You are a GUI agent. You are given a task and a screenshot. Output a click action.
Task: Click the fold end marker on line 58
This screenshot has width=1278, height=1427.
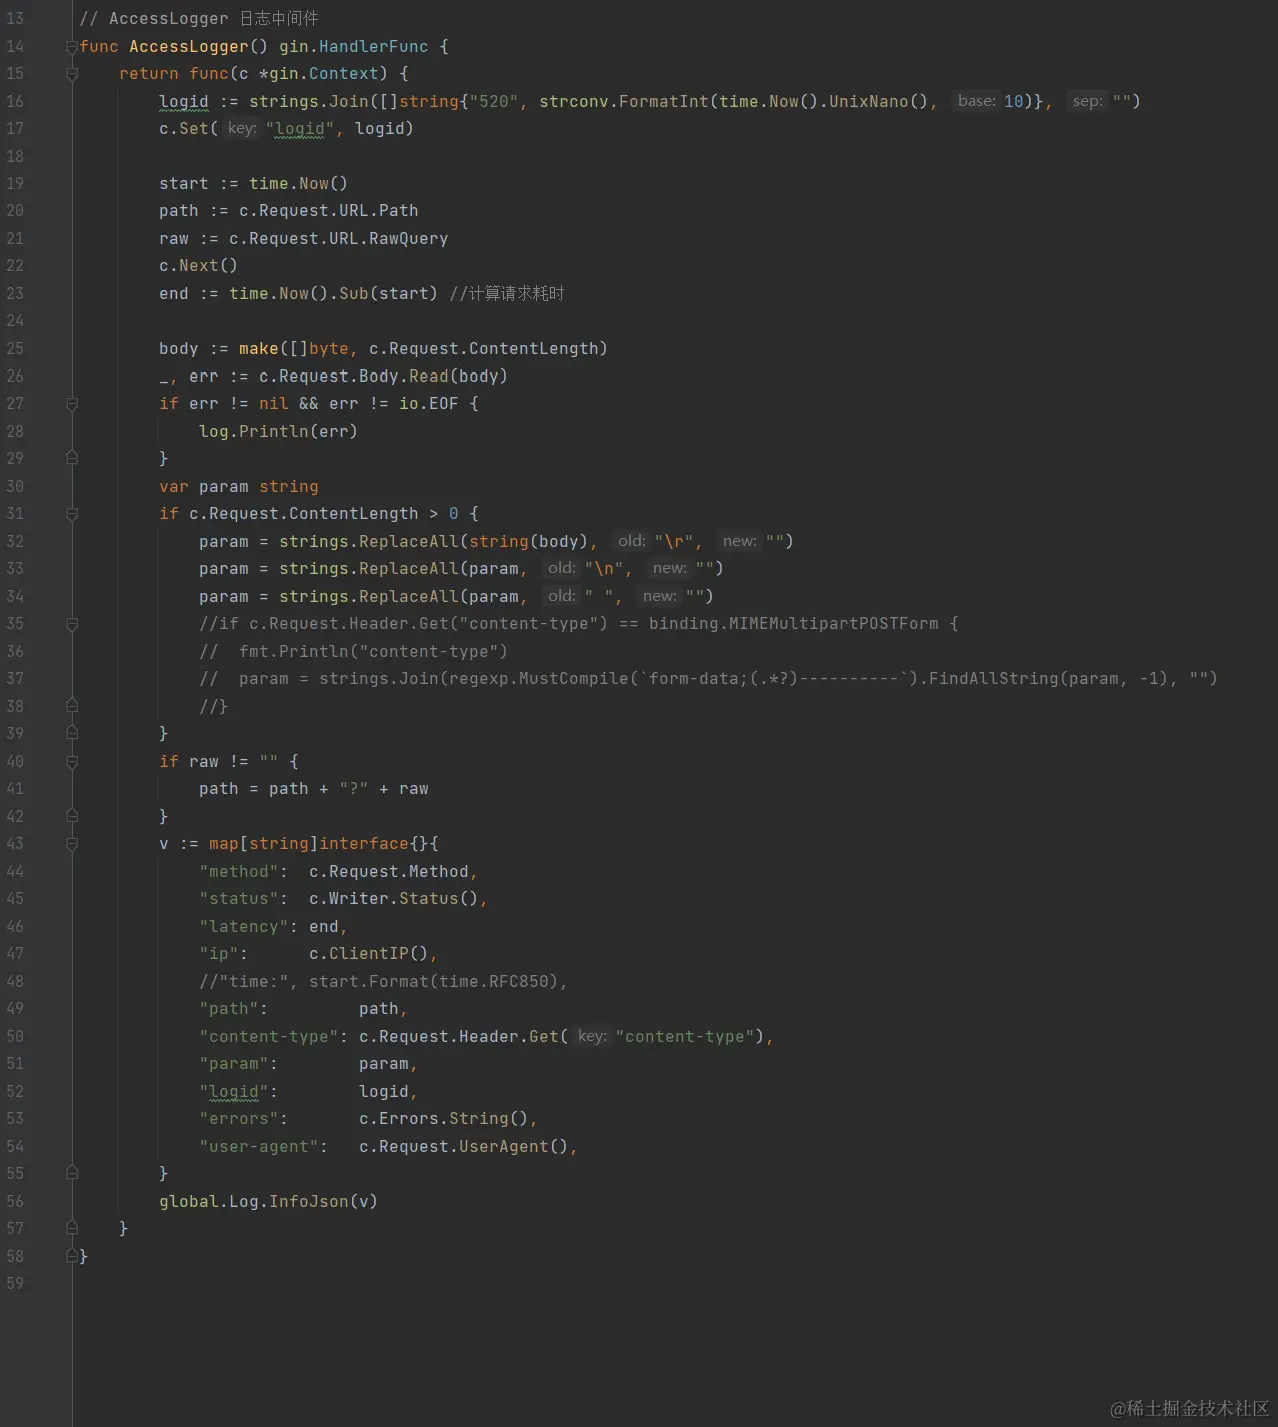(72, 1256)
